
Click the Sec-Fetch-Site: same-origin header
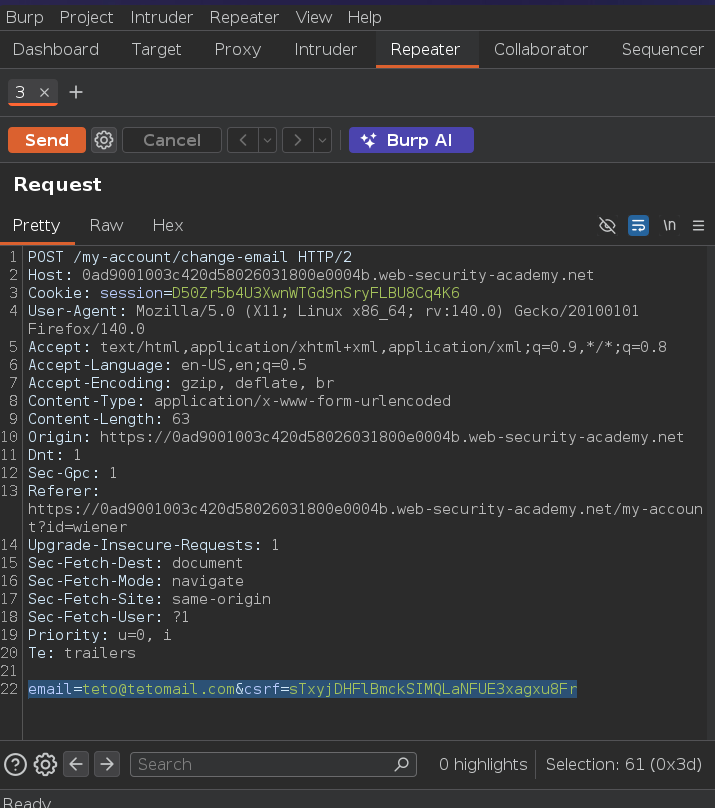coord(149,599)
